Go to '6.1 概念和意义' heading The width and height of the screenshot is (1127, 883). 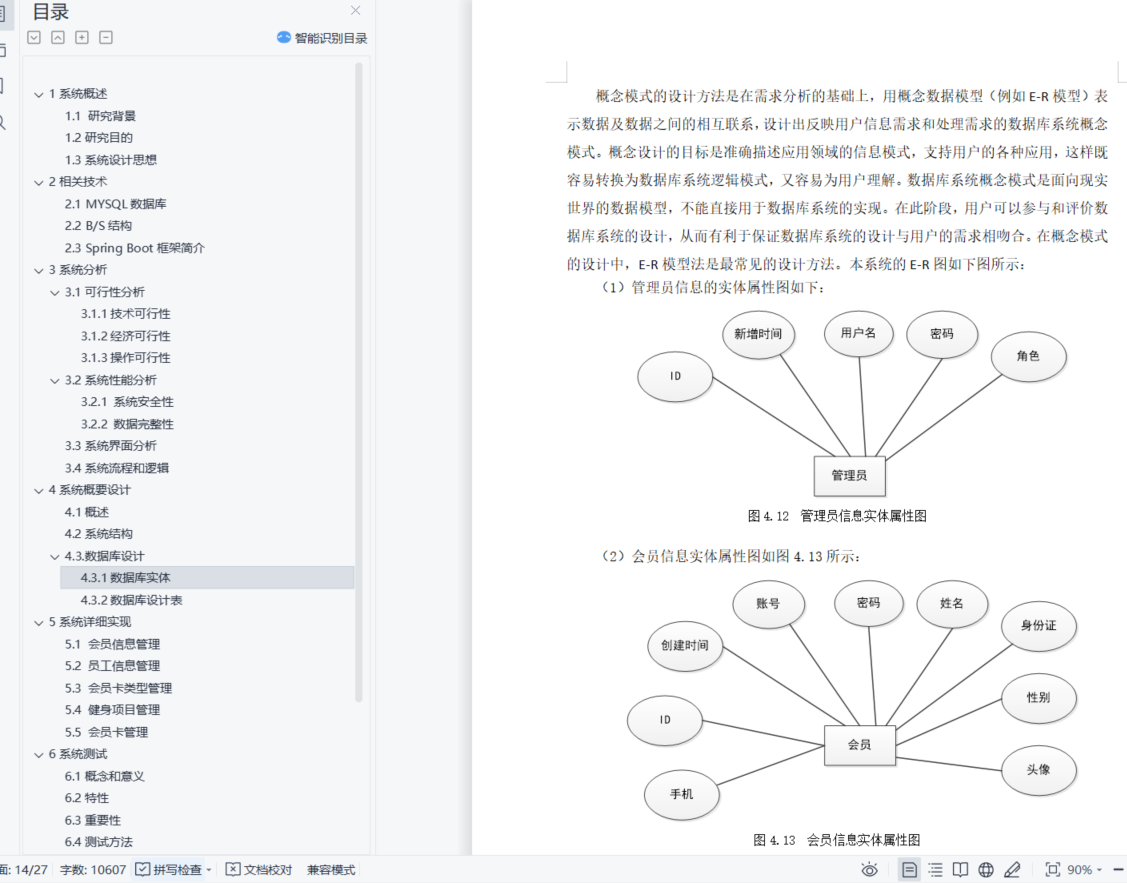click(x=104, y=777)
